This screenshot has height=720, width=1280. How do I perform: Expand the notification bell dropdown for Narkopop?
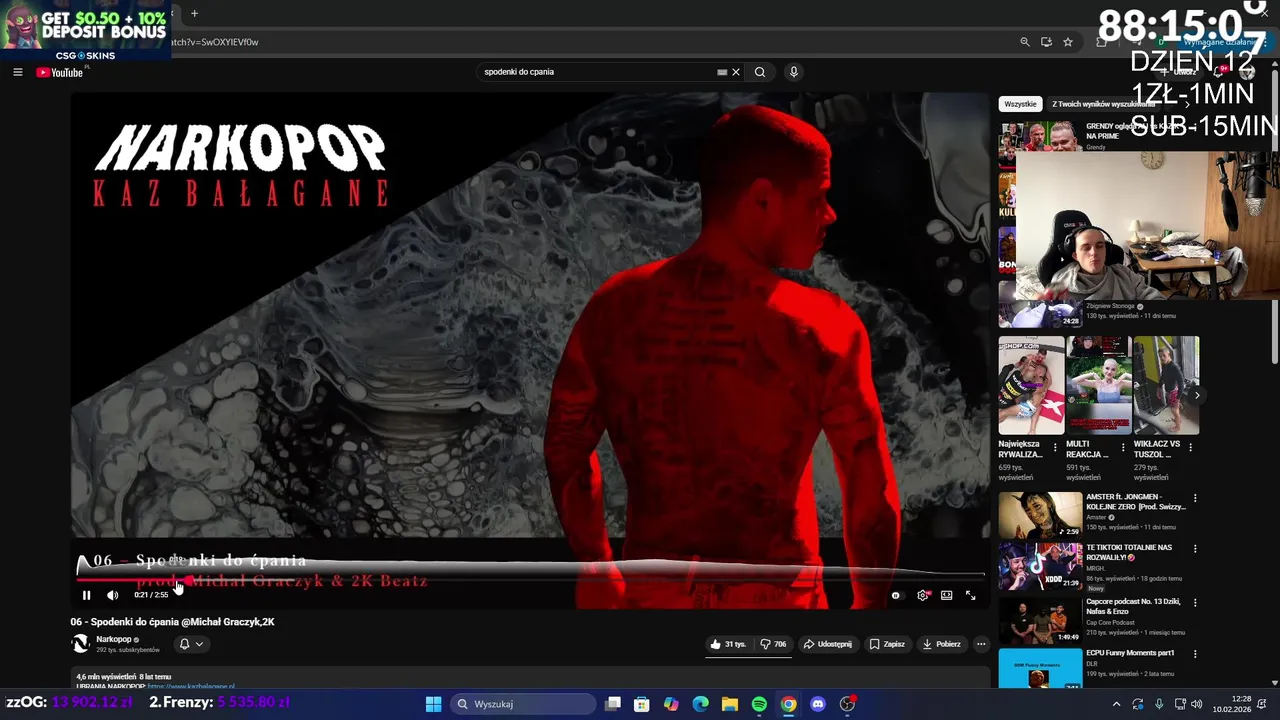(190, 644)
